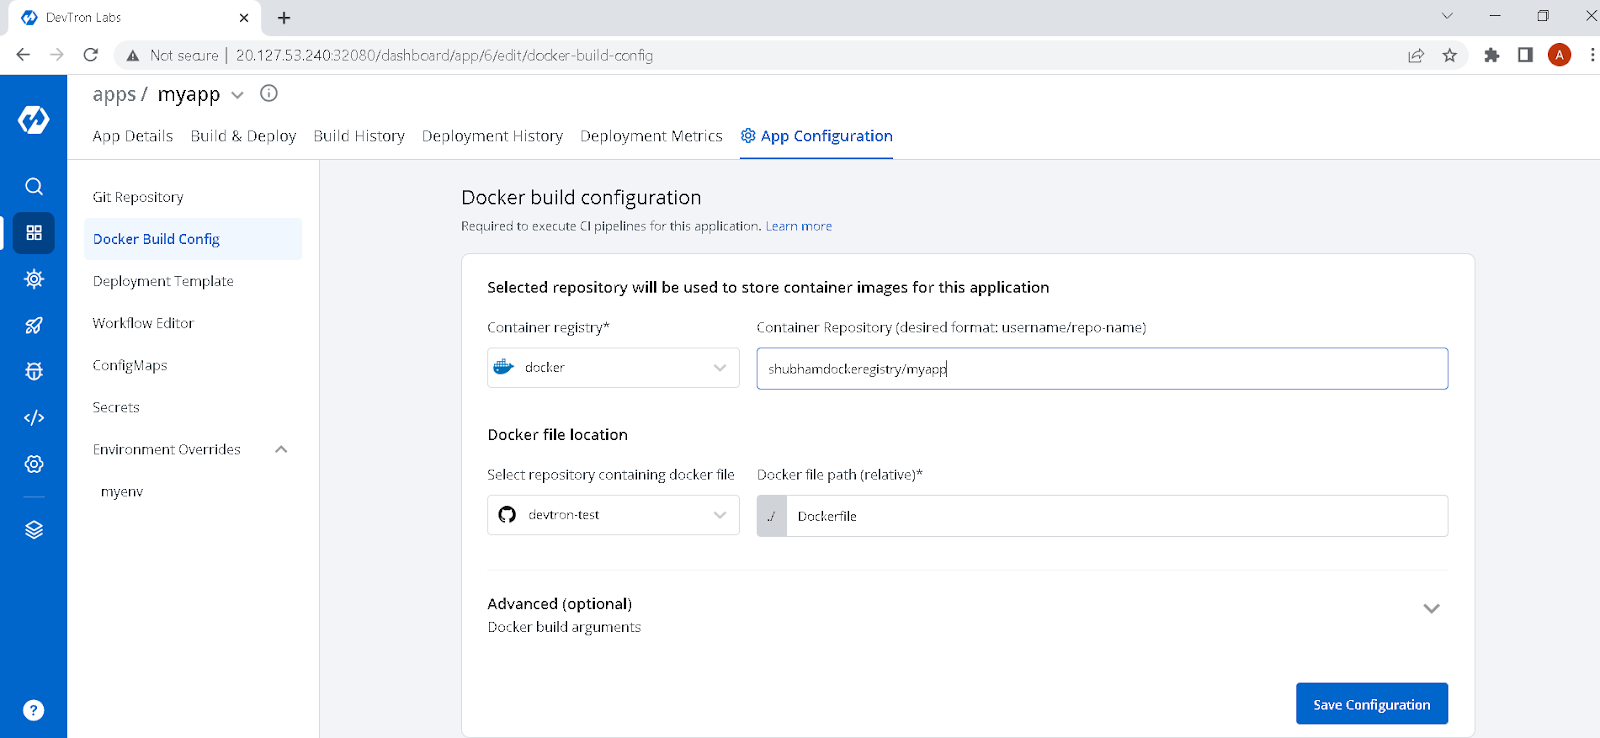
Task: Open Deployment Metrics tab
Action: [651, 136]
